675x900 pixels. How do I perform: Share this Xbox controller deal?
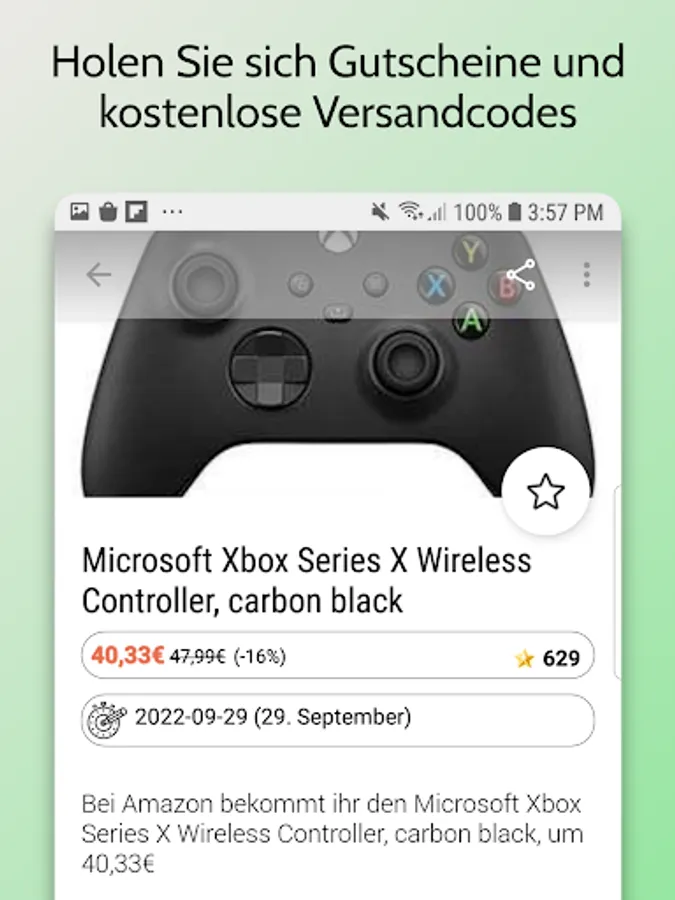point(521,275)
